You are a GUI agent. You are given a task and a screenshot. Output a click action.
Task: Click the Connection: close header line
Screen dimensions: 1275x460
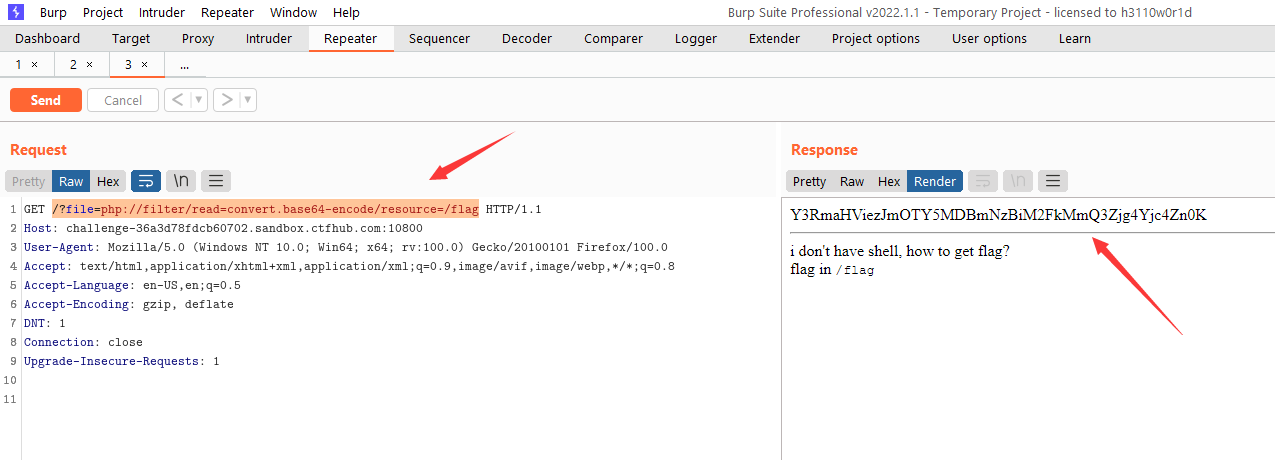tap(83, 342)
